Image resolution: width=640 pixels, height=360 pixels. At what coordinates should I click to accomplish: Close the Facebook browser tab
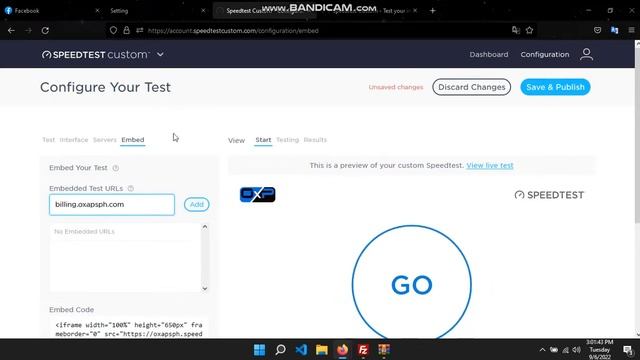tap(97, 11)
